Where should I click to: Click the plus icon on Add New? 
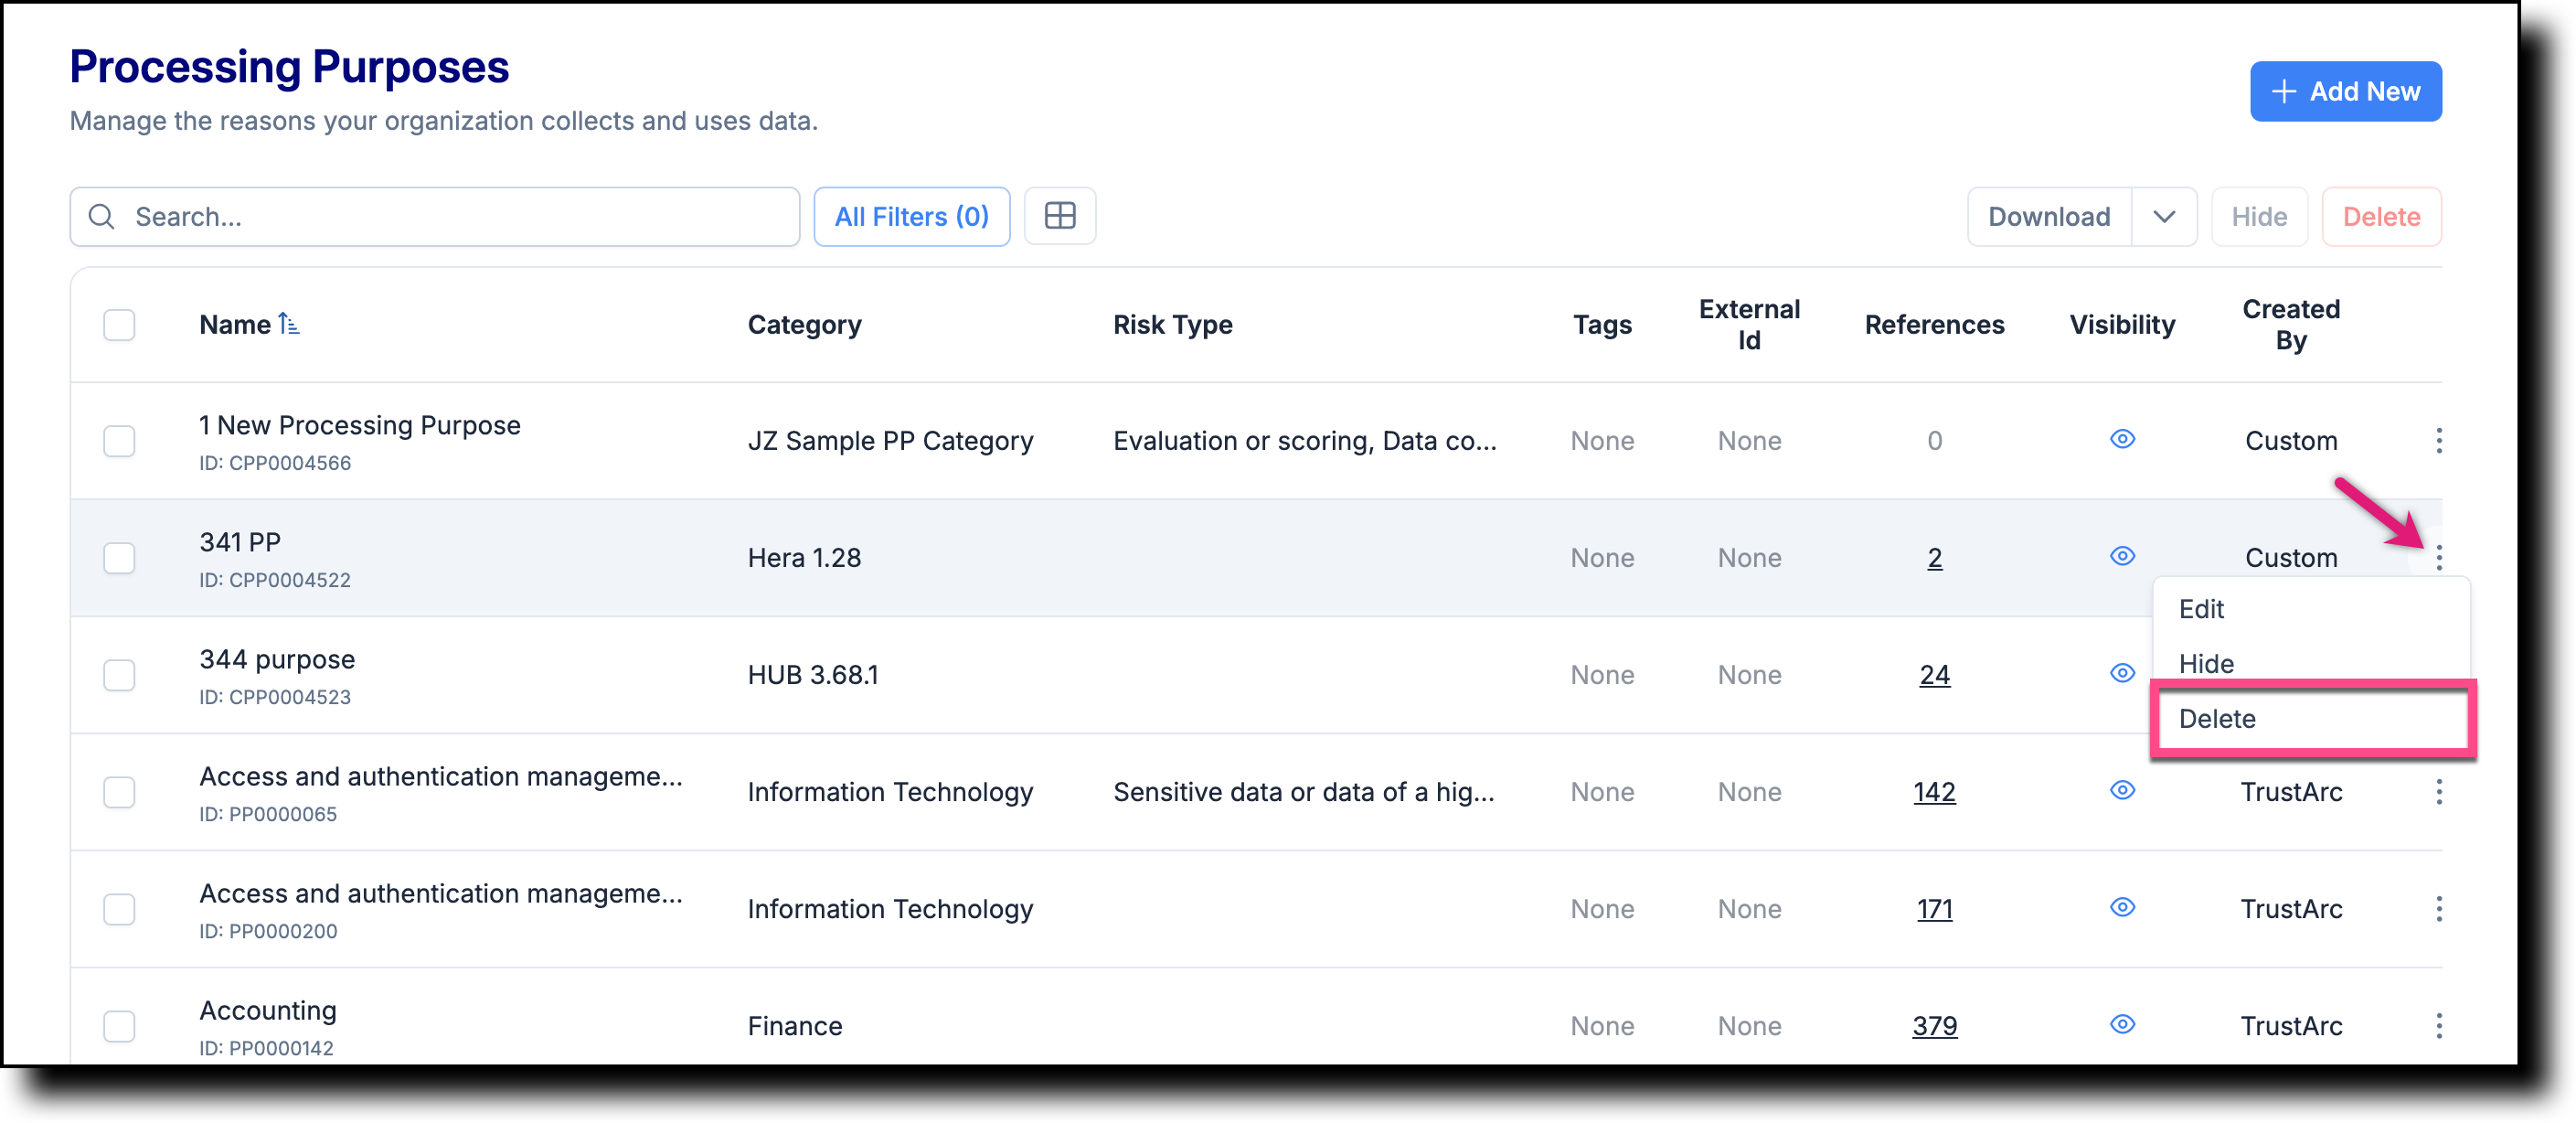coord(2285,91)
